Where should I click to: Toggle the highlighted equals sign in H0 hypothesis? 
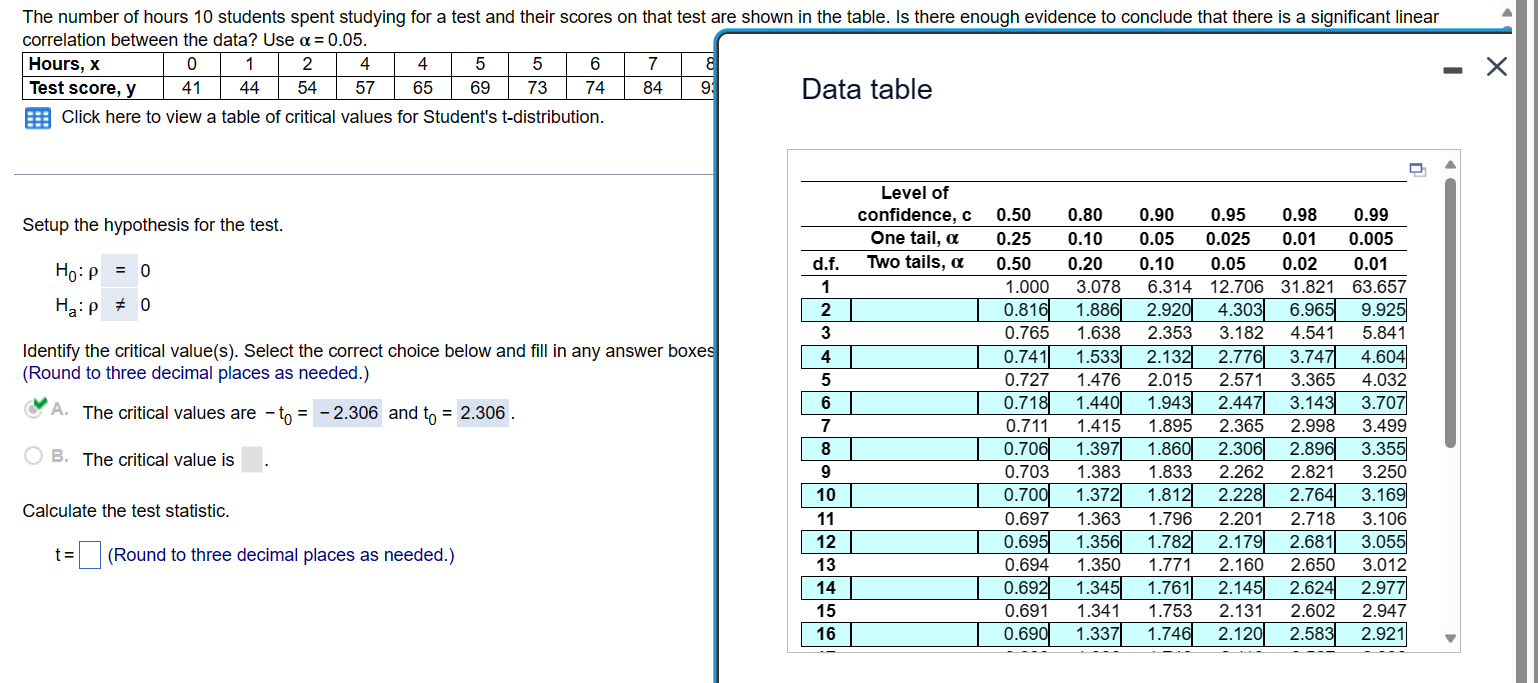(x=120, y=270)
